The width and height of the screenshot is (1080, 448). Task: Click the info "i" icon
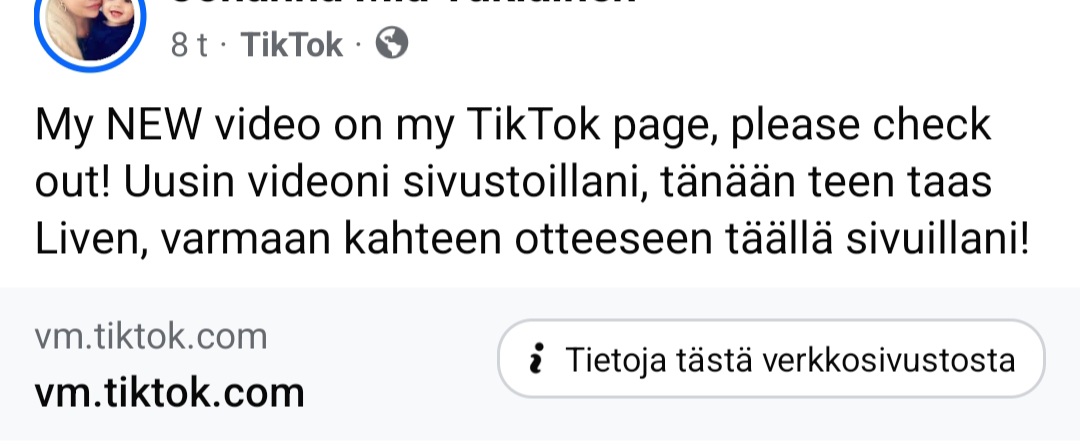point(535,360)
